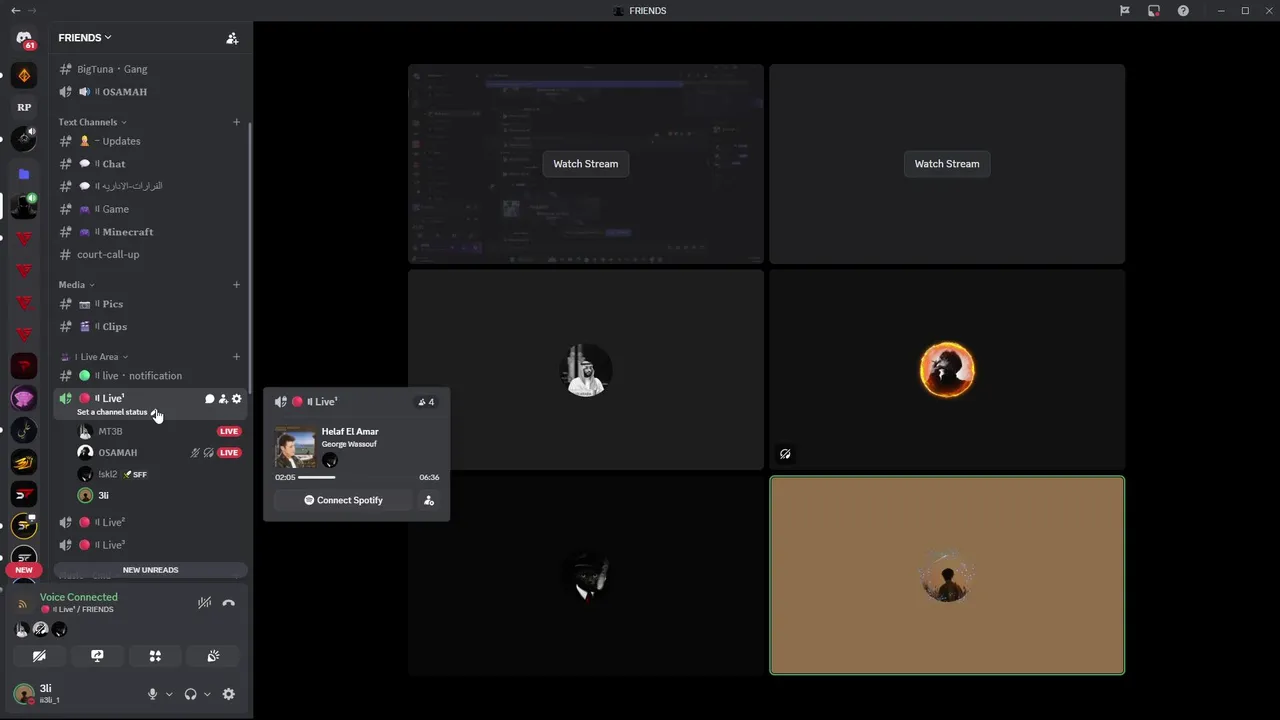
Task: Click the help question mark icon
Action: [x=1183, y=11]
